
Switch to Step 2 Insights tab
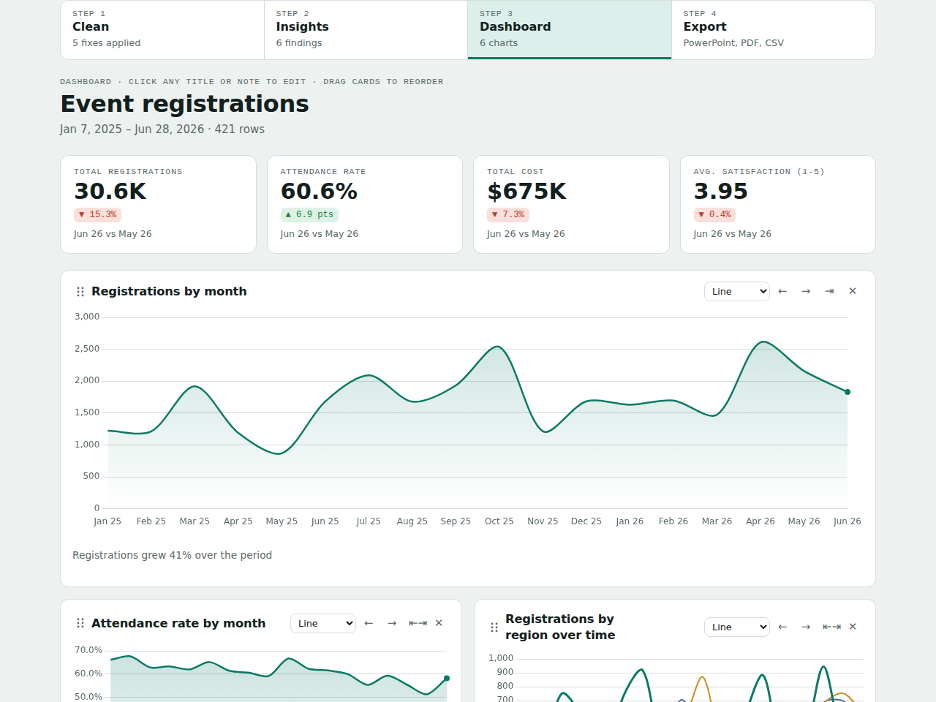click(x=366, y=29)
